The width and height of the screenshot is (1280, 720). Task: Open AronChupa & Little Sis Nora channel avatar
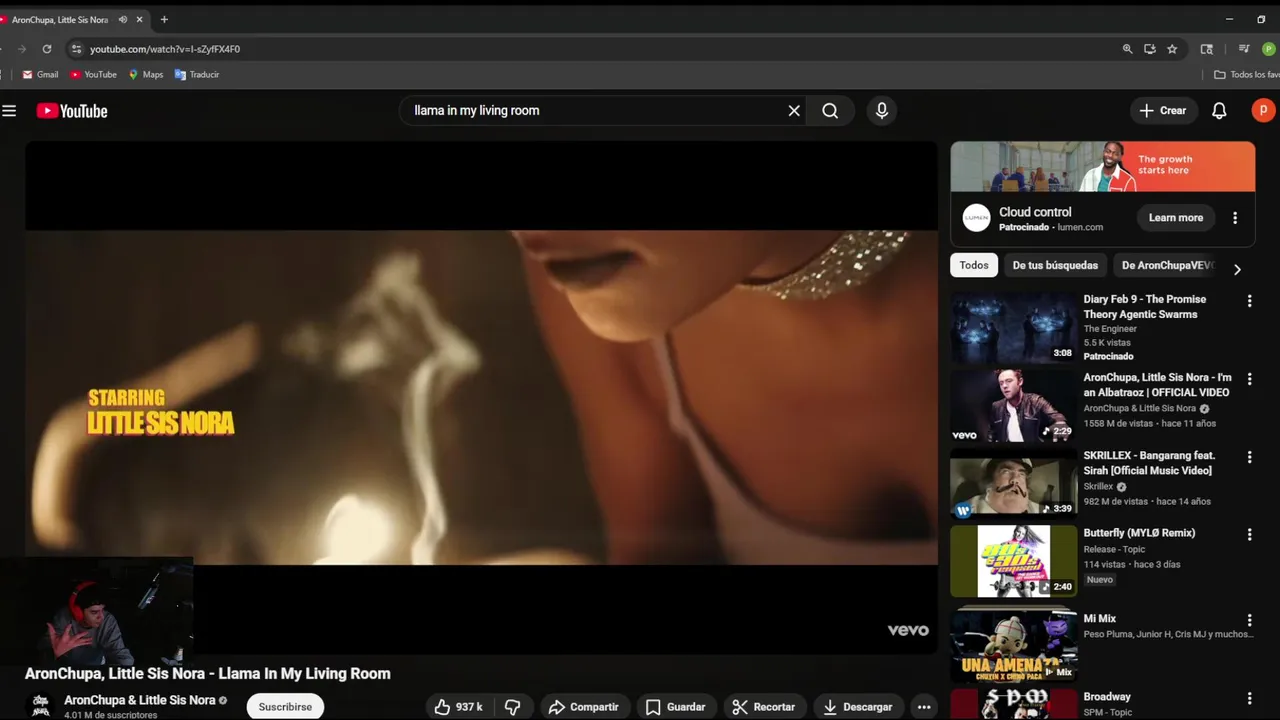[40, 706]
